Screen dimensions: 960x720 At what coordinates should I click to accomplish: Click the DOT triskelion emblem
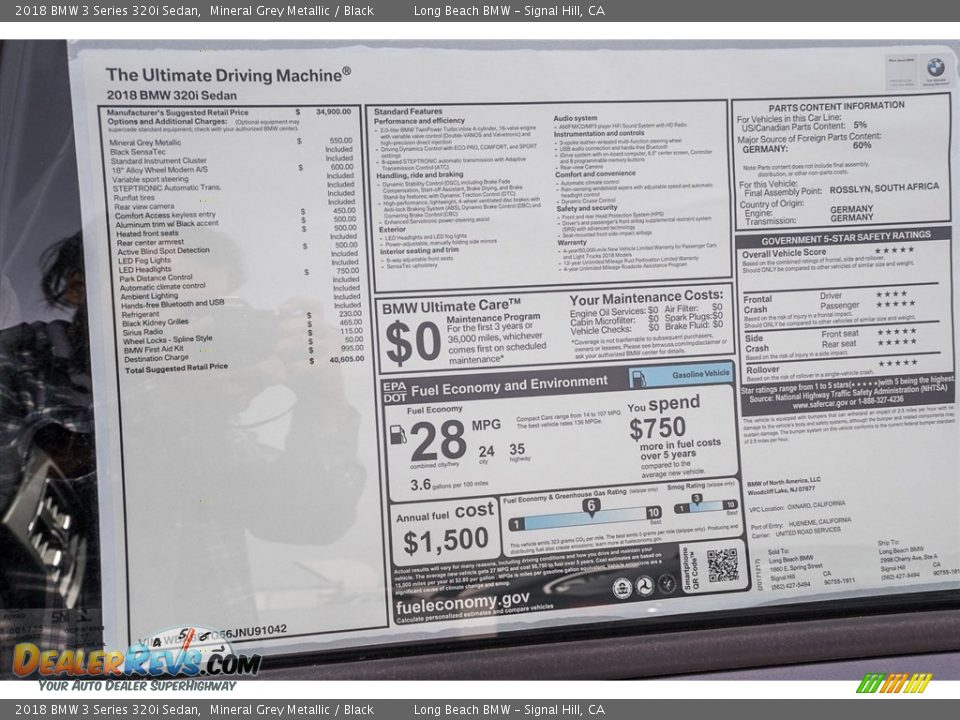point(645,586)
